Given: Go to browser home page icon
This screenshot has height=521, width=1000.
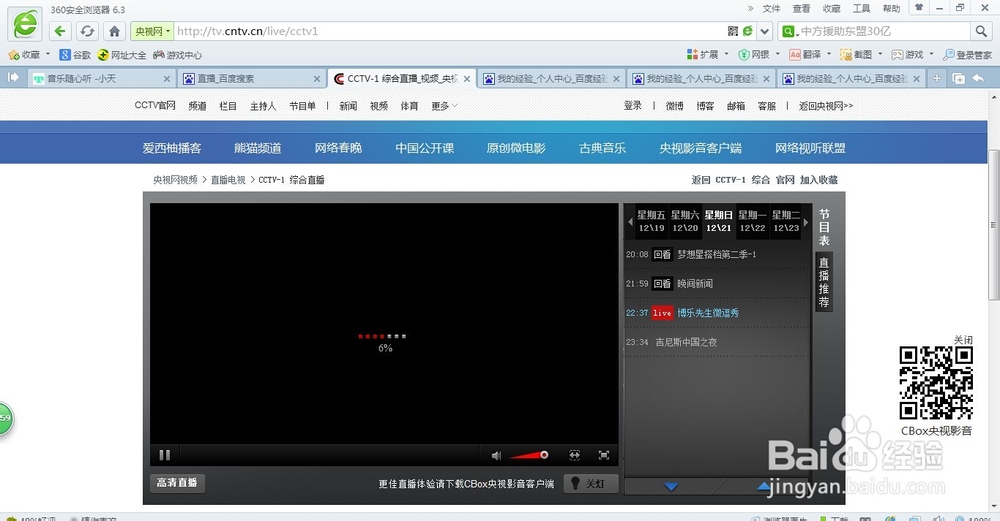Looking at the screenshot, I should [x=114, y=31].
